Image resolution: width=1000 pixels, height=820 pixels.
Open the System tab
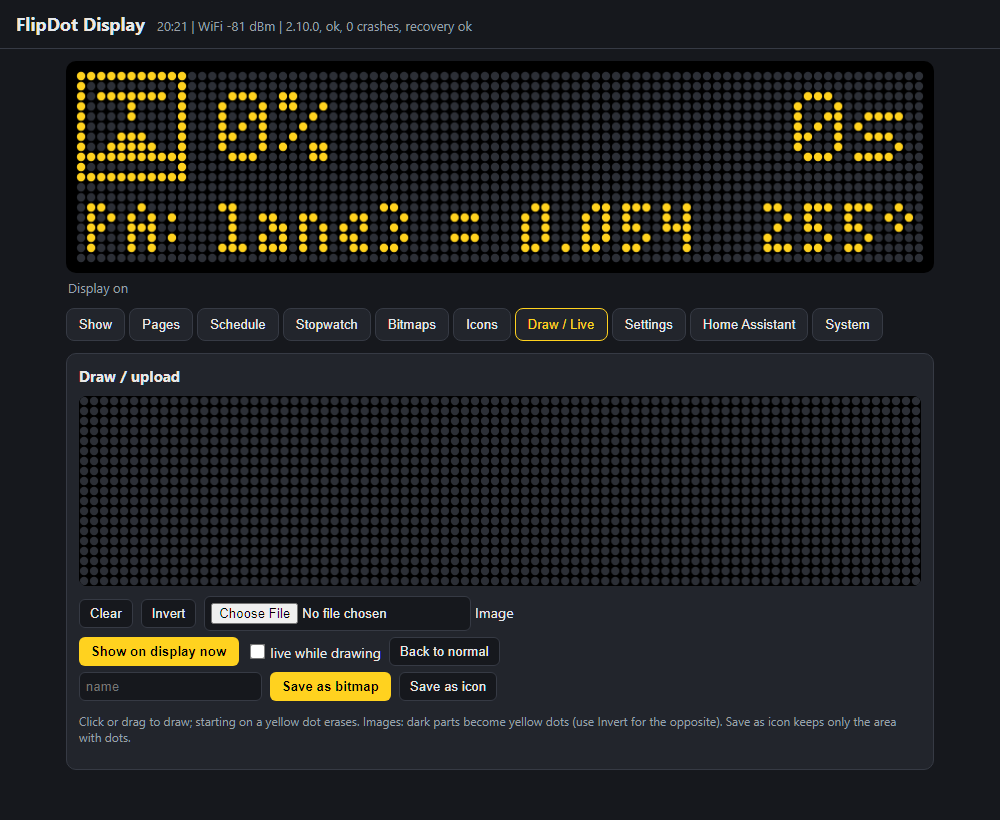[x=847, y=325]
